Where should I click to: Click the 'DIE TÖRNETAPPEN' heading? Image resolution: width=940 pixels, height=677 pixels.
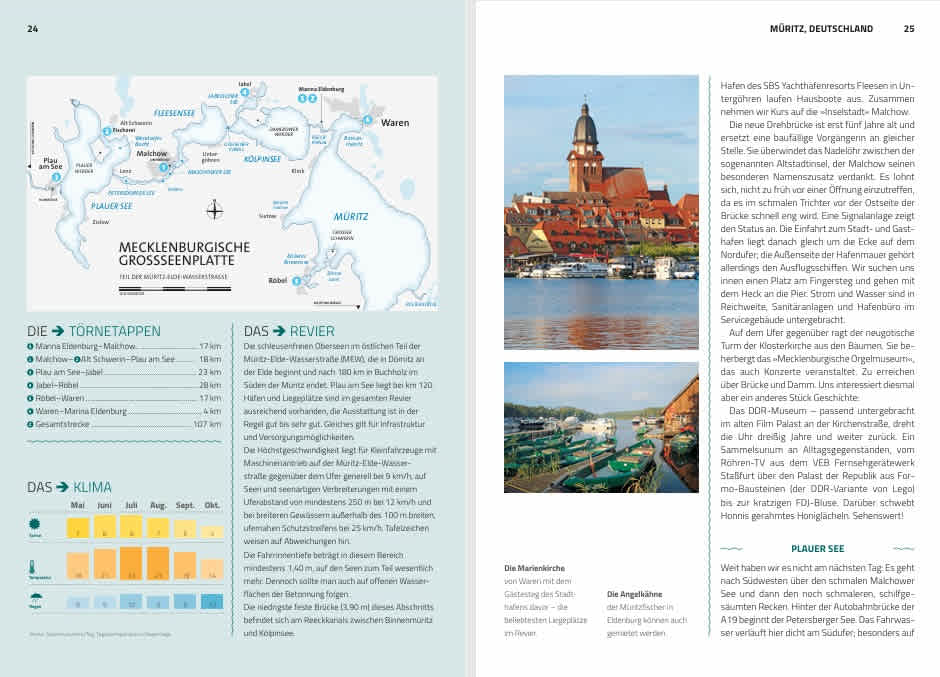94,331
